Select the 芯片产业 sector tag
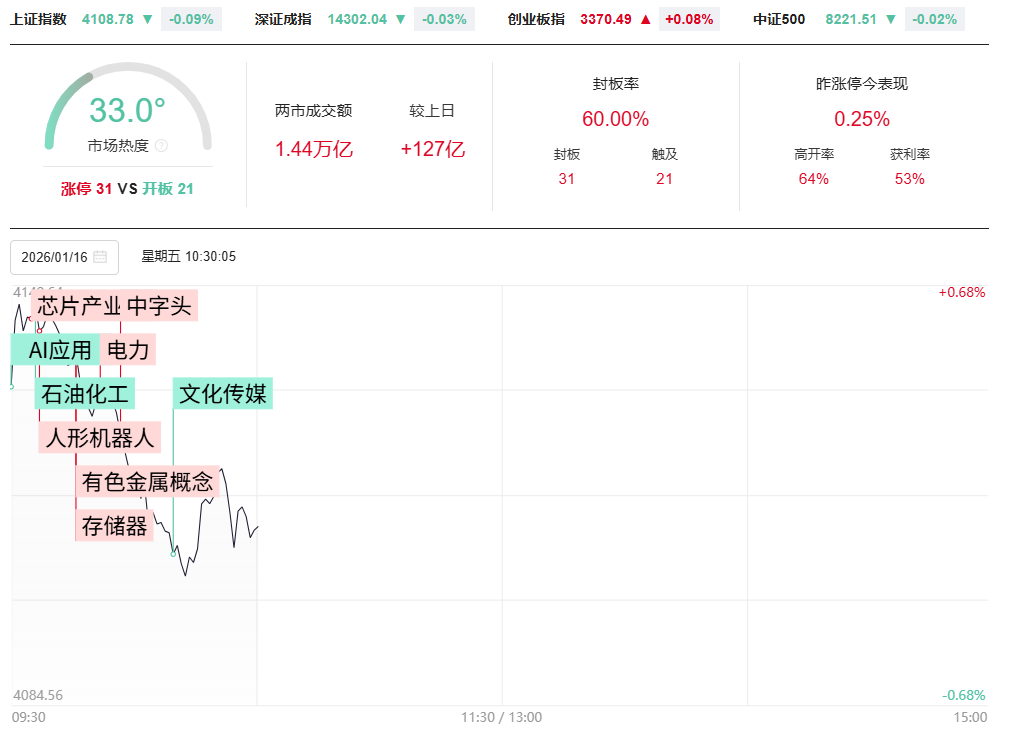1017x733 pixels. [78, 306]
